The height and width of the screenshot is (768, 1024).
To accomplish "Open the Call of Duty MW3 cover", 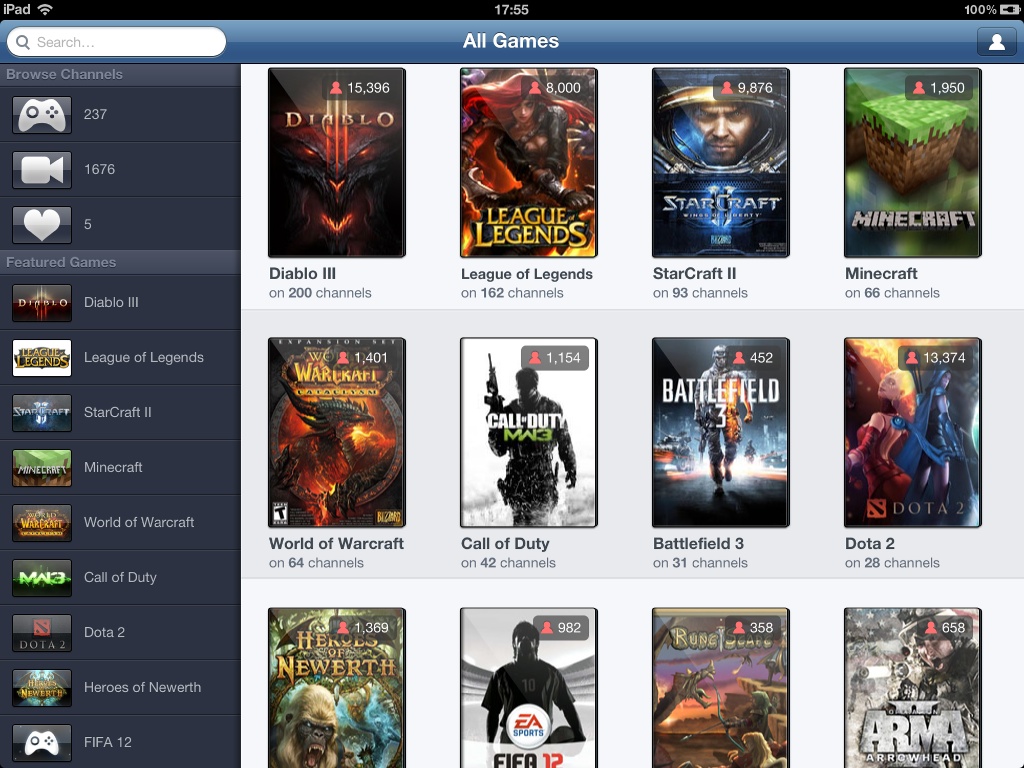I will [x=529, y=432].
